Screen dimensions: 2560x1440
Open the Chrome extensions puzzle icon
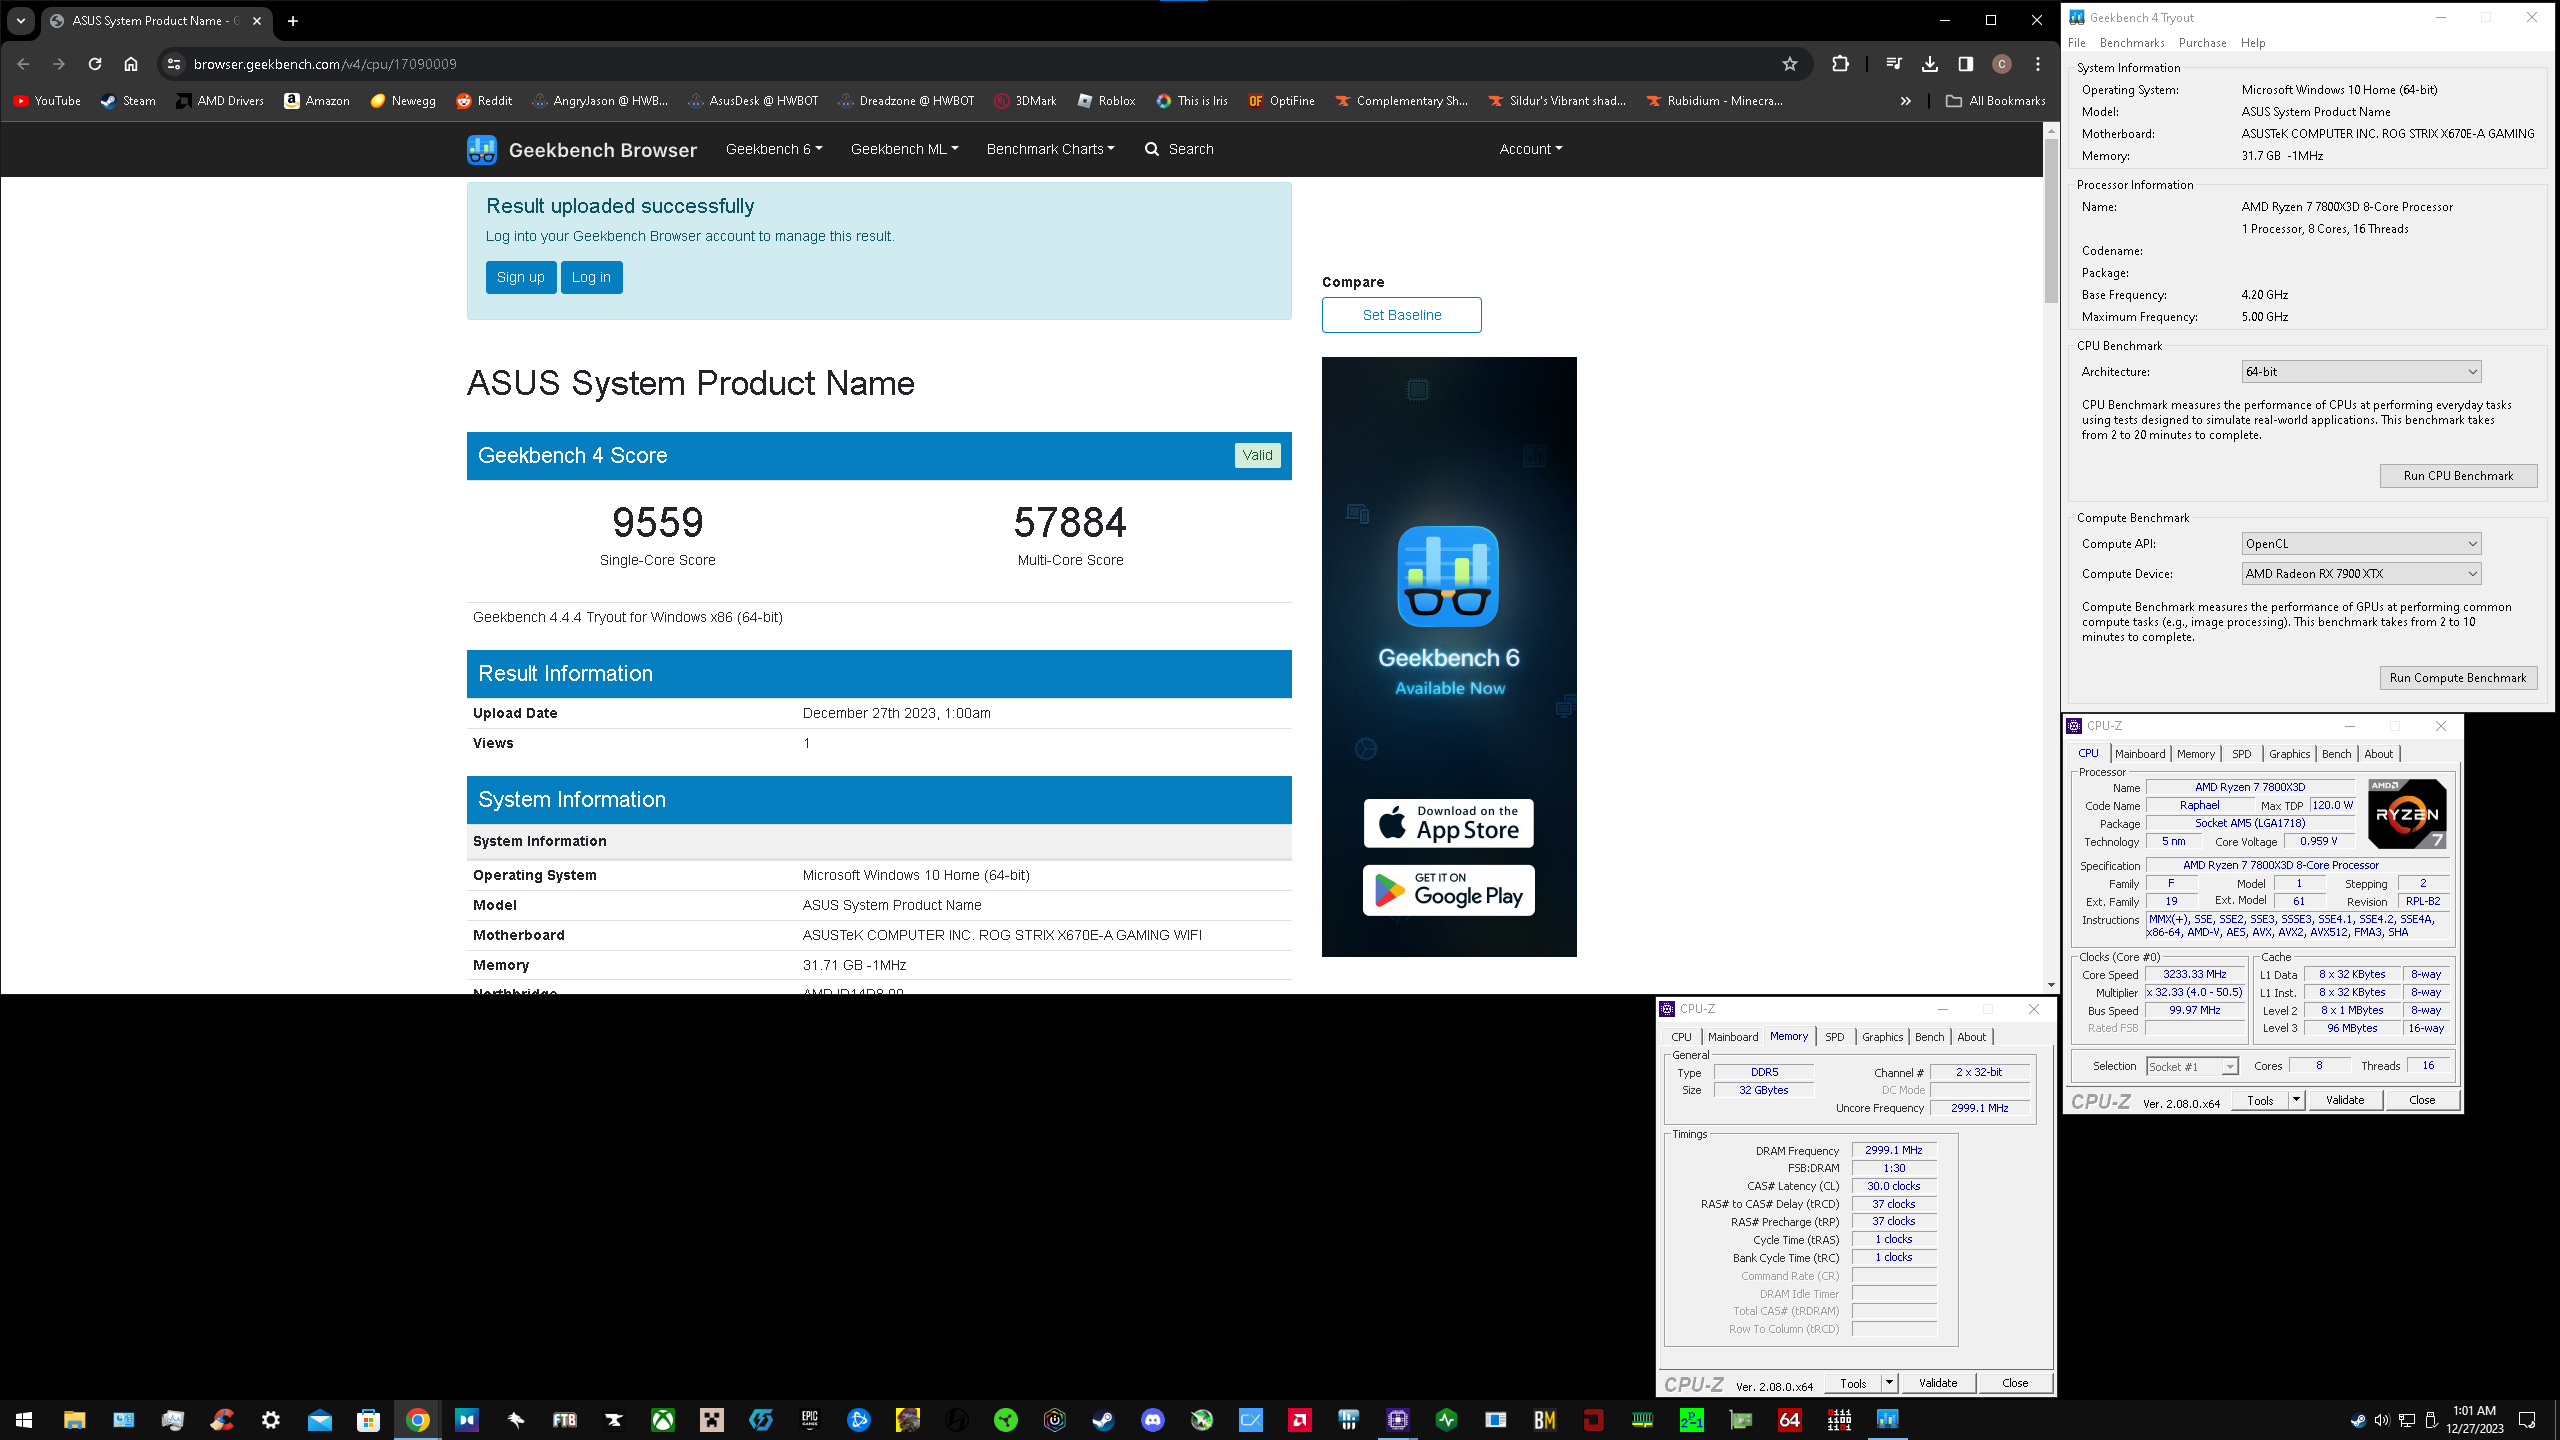pos(1840,64)
